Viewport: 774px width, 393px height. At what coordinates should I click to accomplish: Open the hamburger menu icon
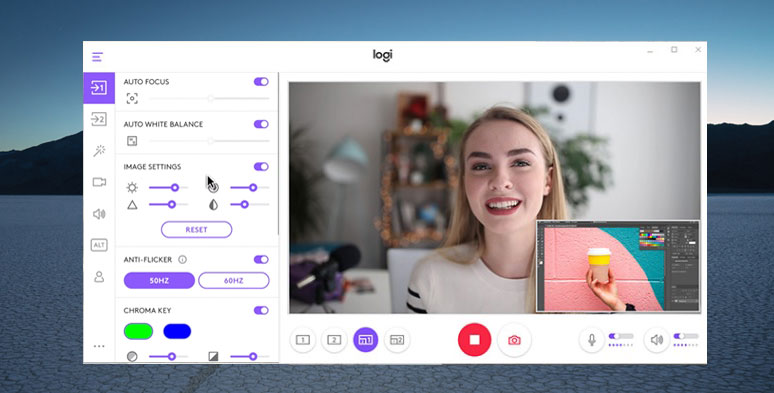(x=97, y=57)
